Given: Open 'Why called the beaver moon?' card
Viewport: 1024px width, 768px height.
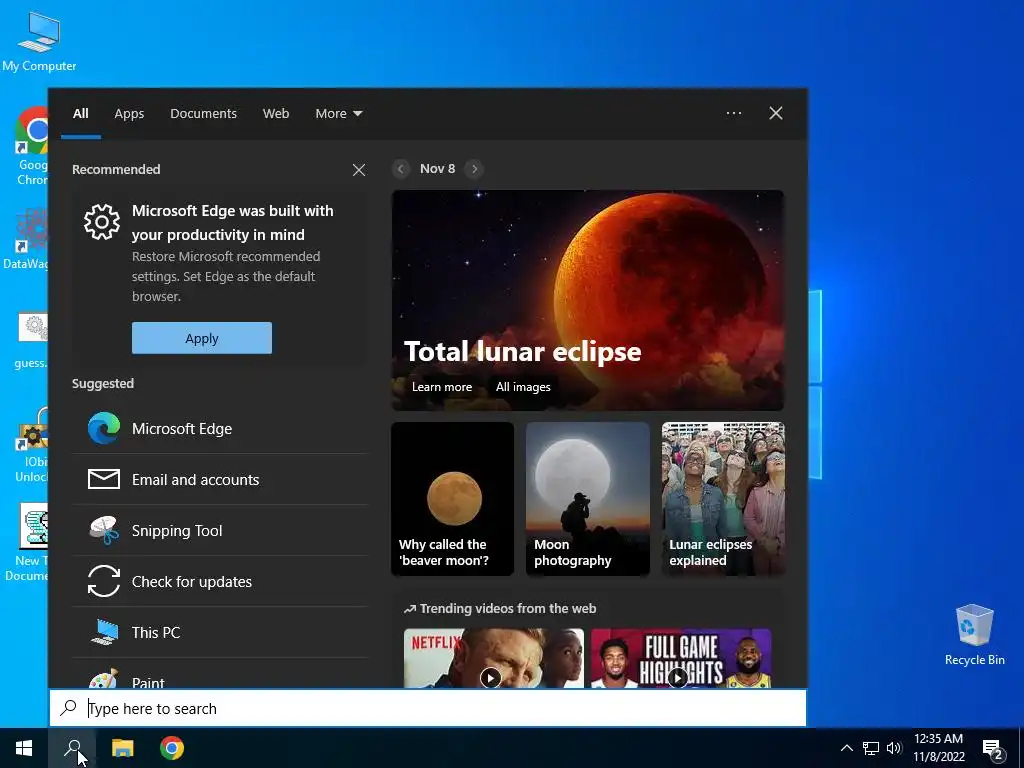Looking at the screenshot, I should click(453, 499).
